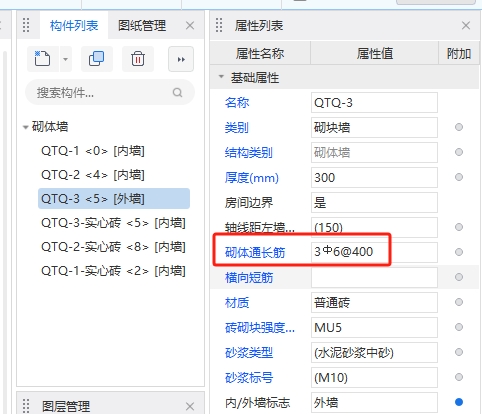Disable the 附加 circle for 内/外墙标志
The width and height of the screenshot is (482, 414).
click(459, 402)
